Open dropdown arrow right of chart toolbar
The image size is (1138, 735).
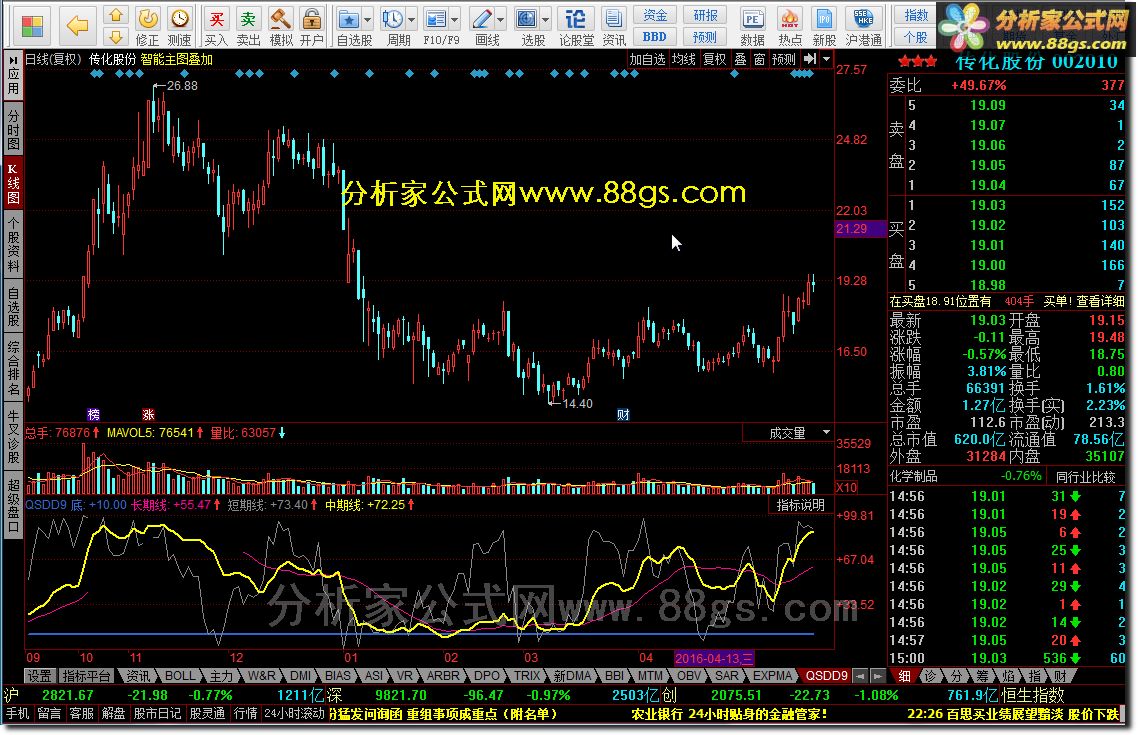pos(826,59)
